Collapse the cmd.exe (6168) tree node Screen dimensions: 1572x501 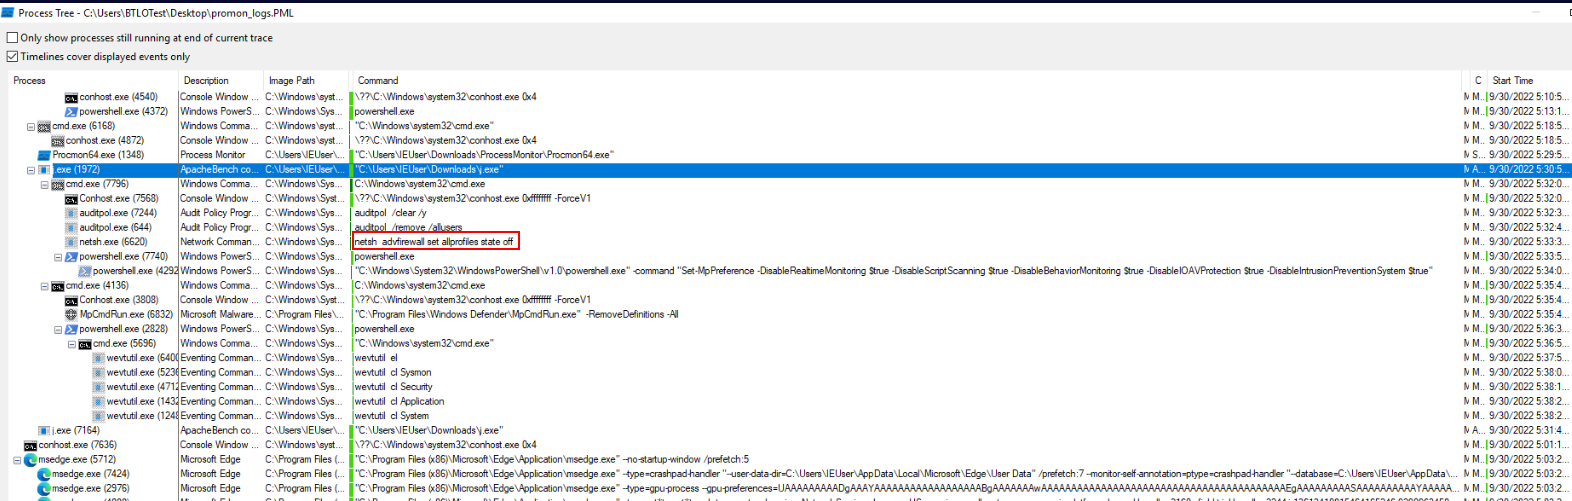point(31,127)
